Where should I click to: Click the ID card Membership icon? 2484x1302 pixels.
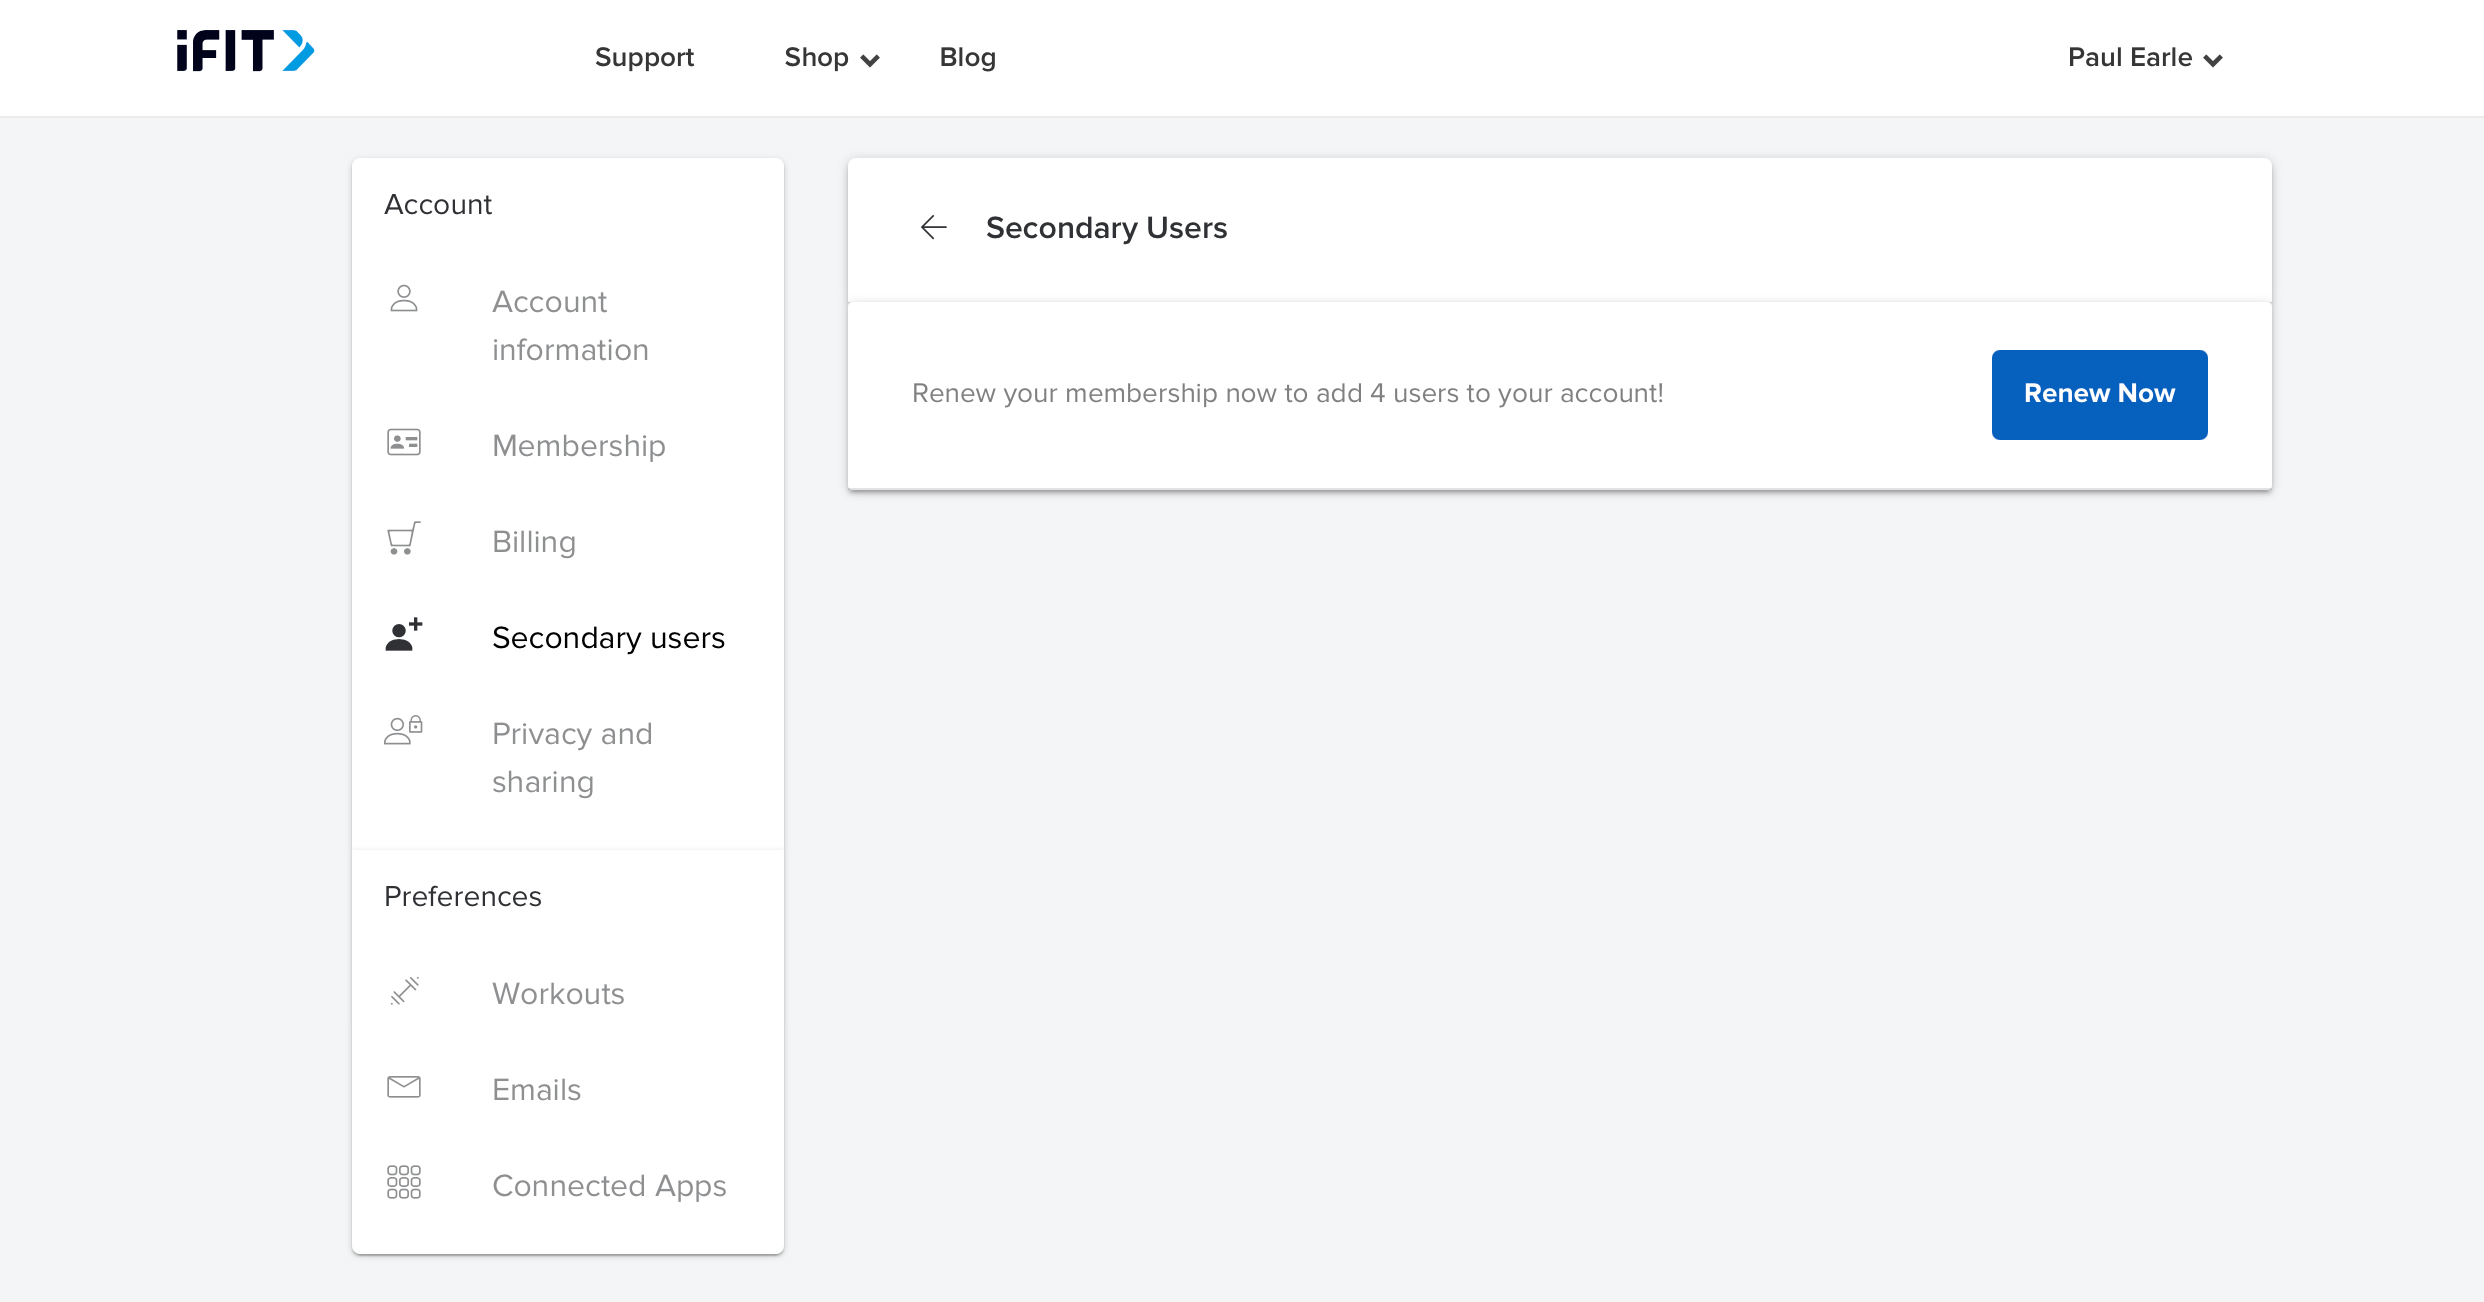[404, 443]
